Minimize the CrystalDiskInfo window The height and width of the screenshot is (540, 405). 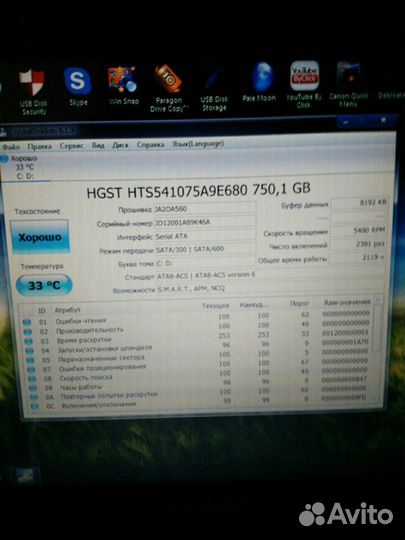click(346, 122)
